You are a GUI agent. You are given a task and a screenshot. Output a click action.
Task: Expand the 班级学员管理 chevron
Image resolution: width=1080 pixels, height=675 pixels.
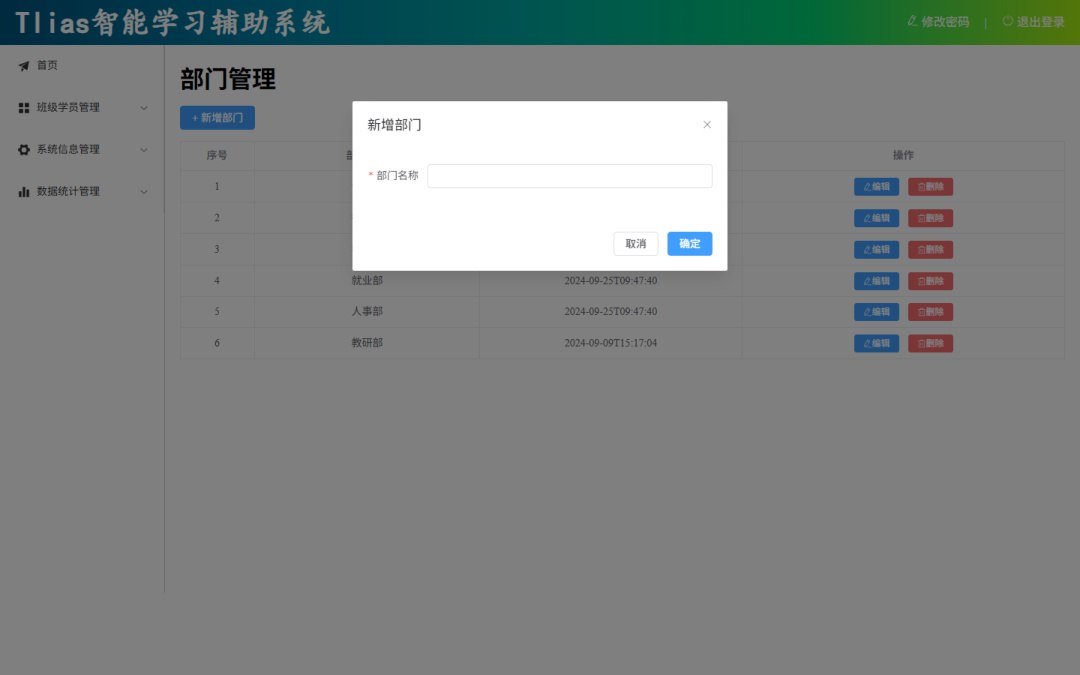144,108
